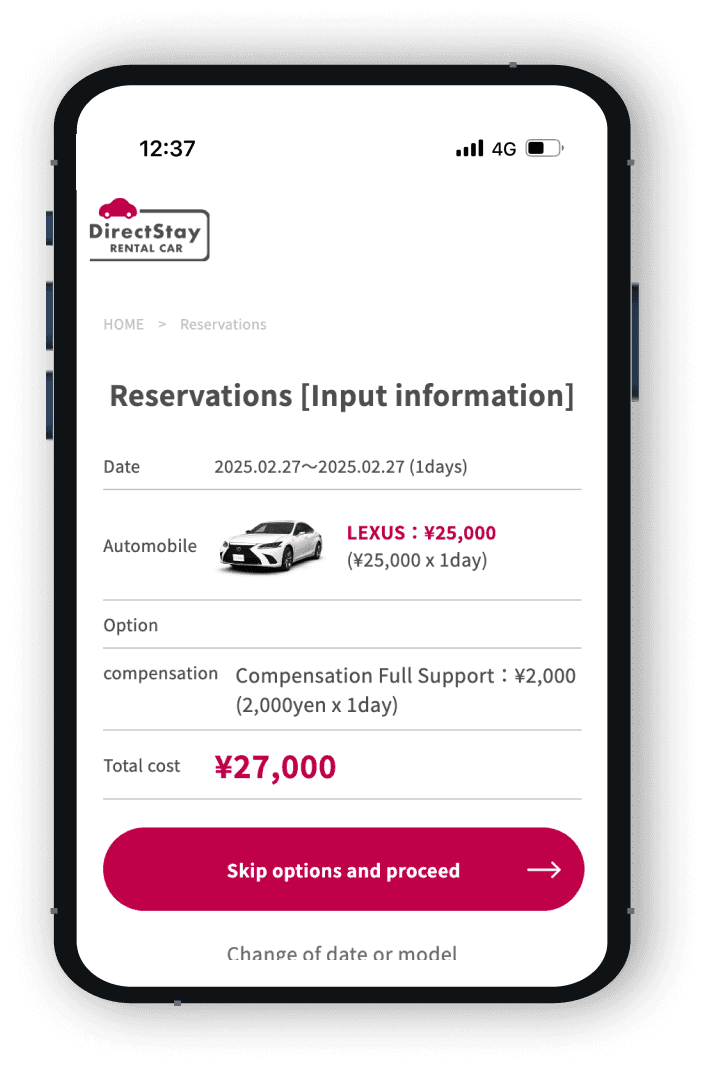Viewport: 708px width, 1068px height.
Task: Click the arrow icon on the proceed button
Action: tap(544, 870)
